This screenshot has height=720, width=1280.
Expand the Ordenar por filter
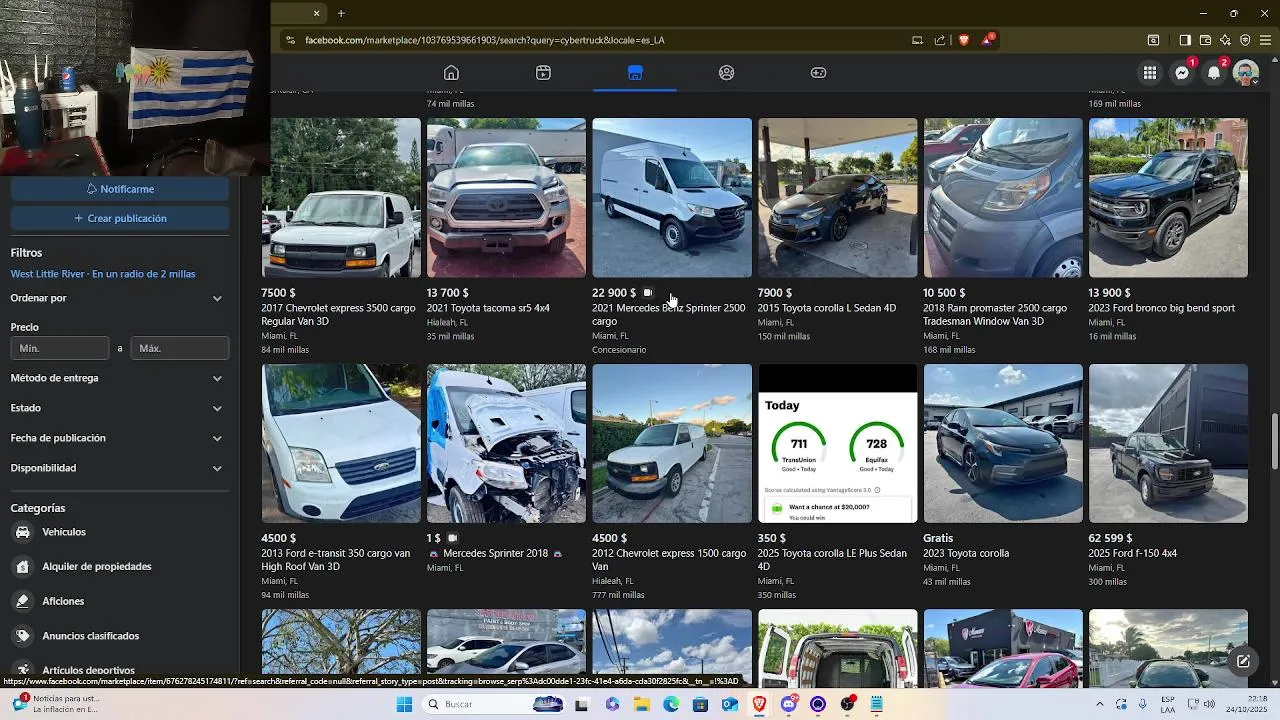click(x=118, y=298)
